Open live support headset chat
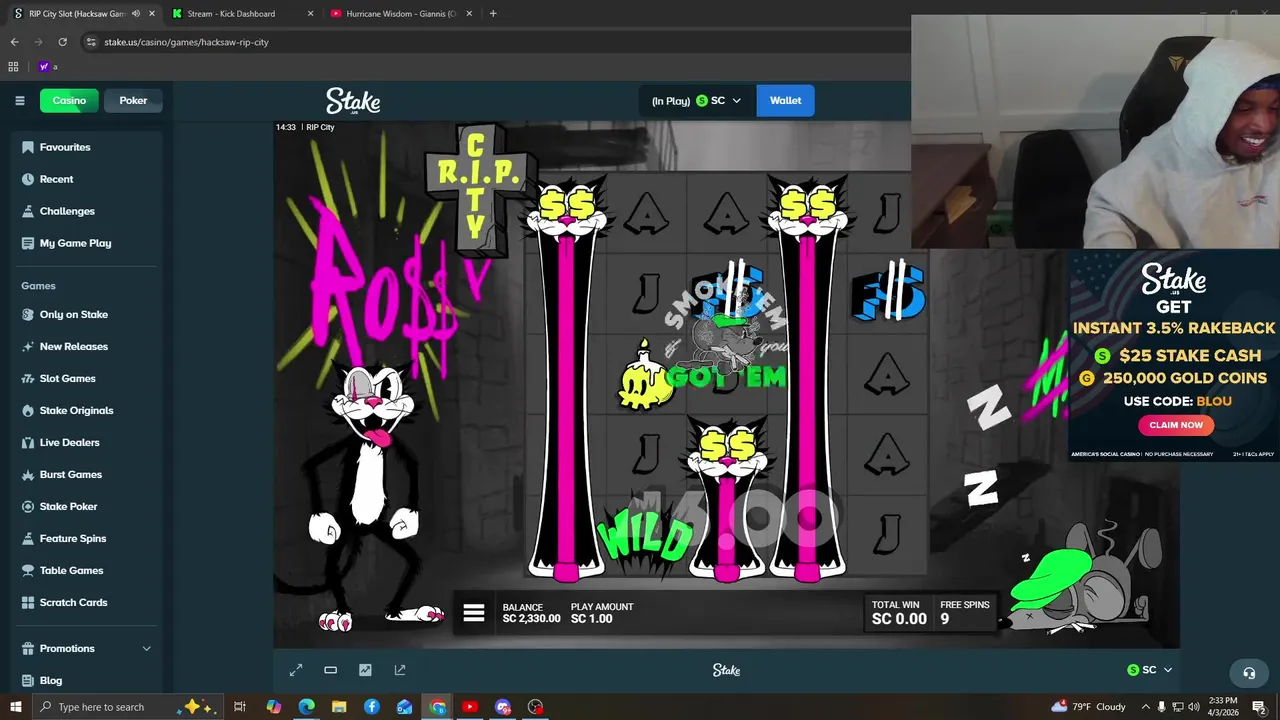The height and width of the screenshot is (720, 1280). (x=1248, y=672)
